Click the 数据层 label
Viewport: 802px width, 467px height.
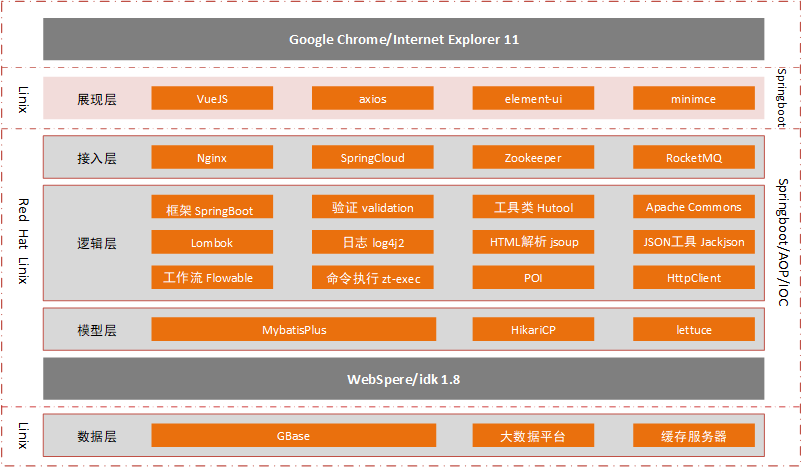tap(97, 436)
